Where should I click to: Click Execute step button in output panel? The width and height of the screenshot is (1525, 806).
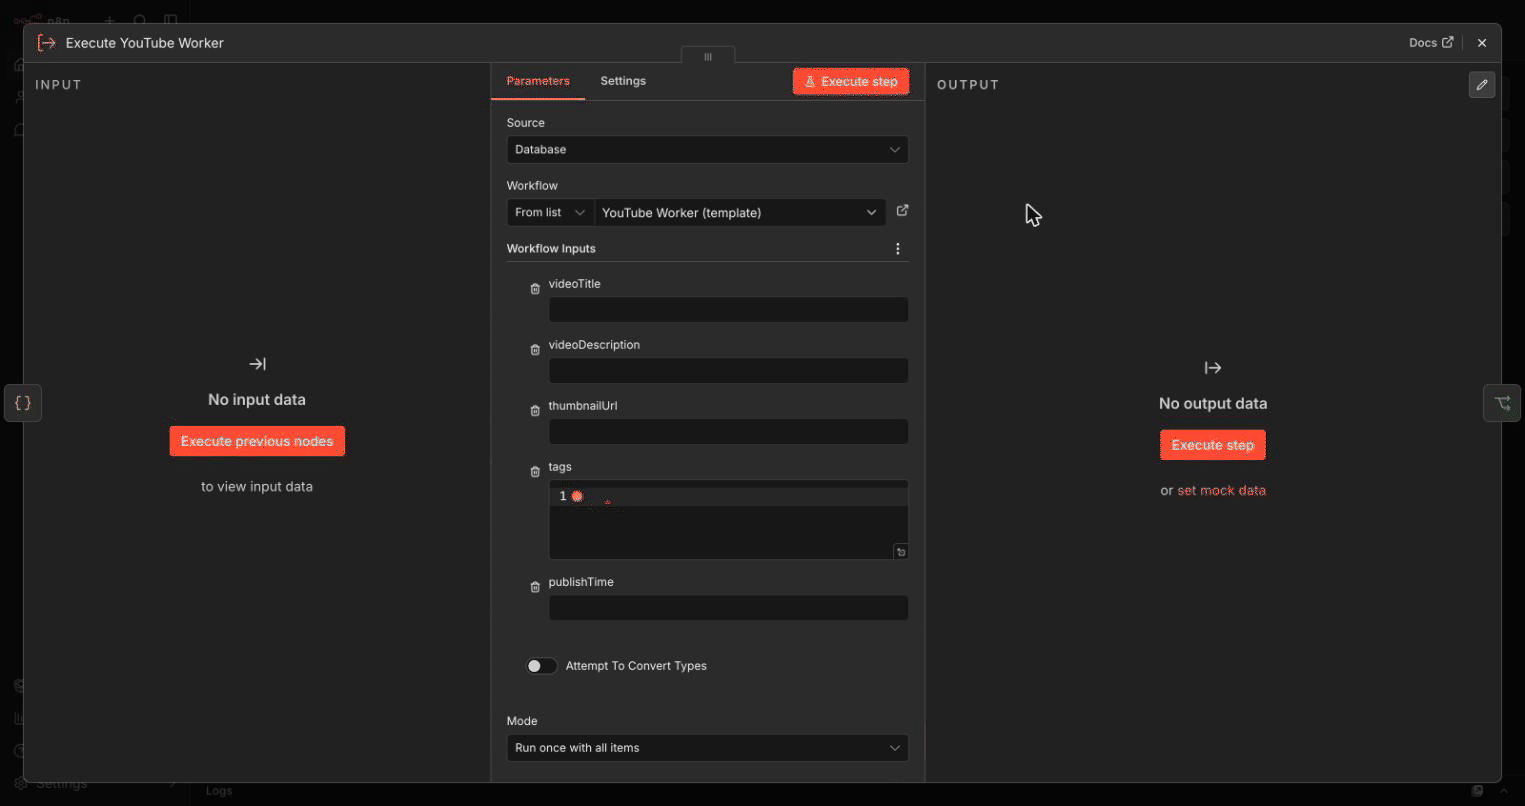point(1212,445)
